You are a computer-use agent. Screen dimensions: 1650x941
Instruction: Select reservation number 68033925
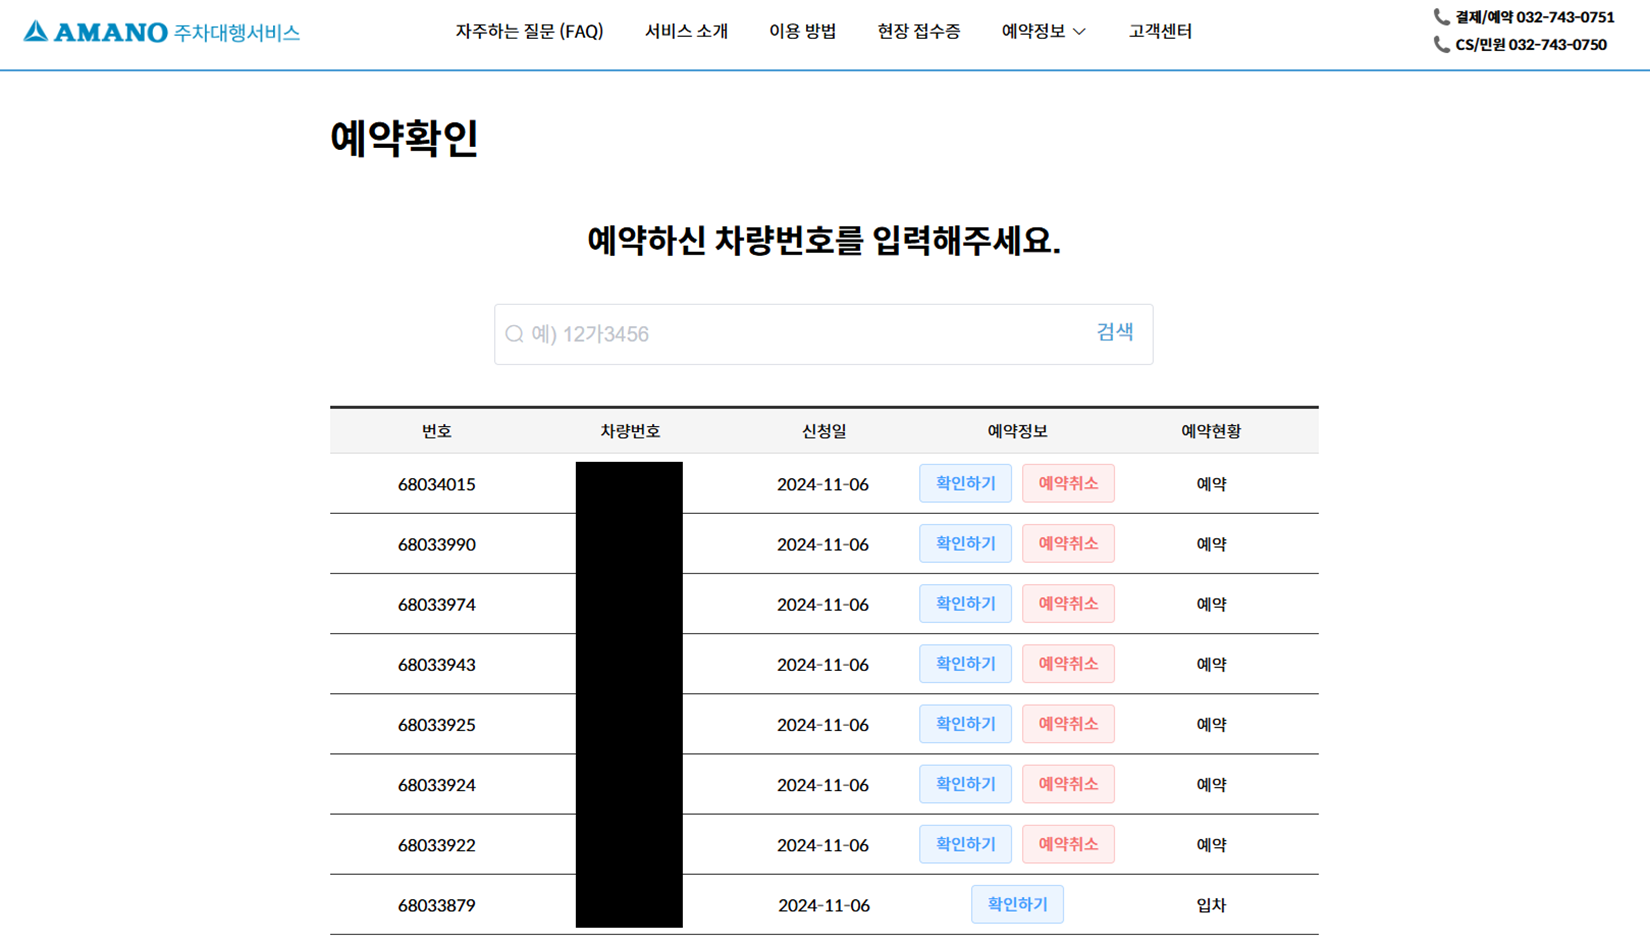pyautogui.click(x=436, y=724)
